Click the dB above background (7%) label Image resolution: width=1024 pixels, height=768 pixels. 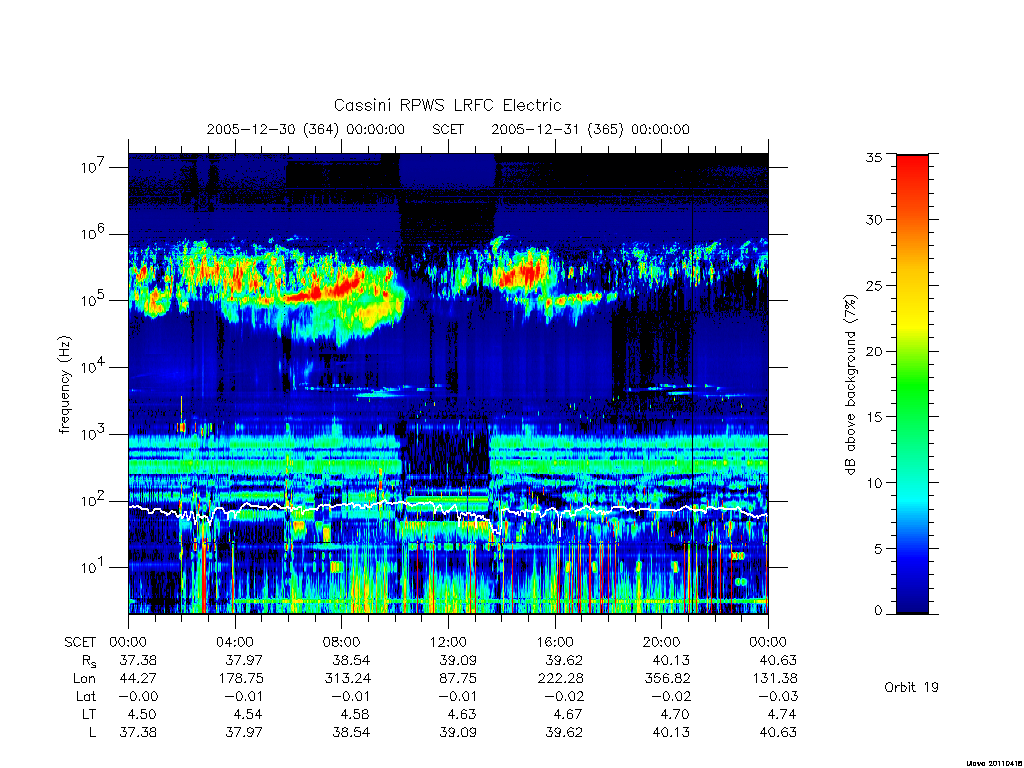click(x=850, y=385)
